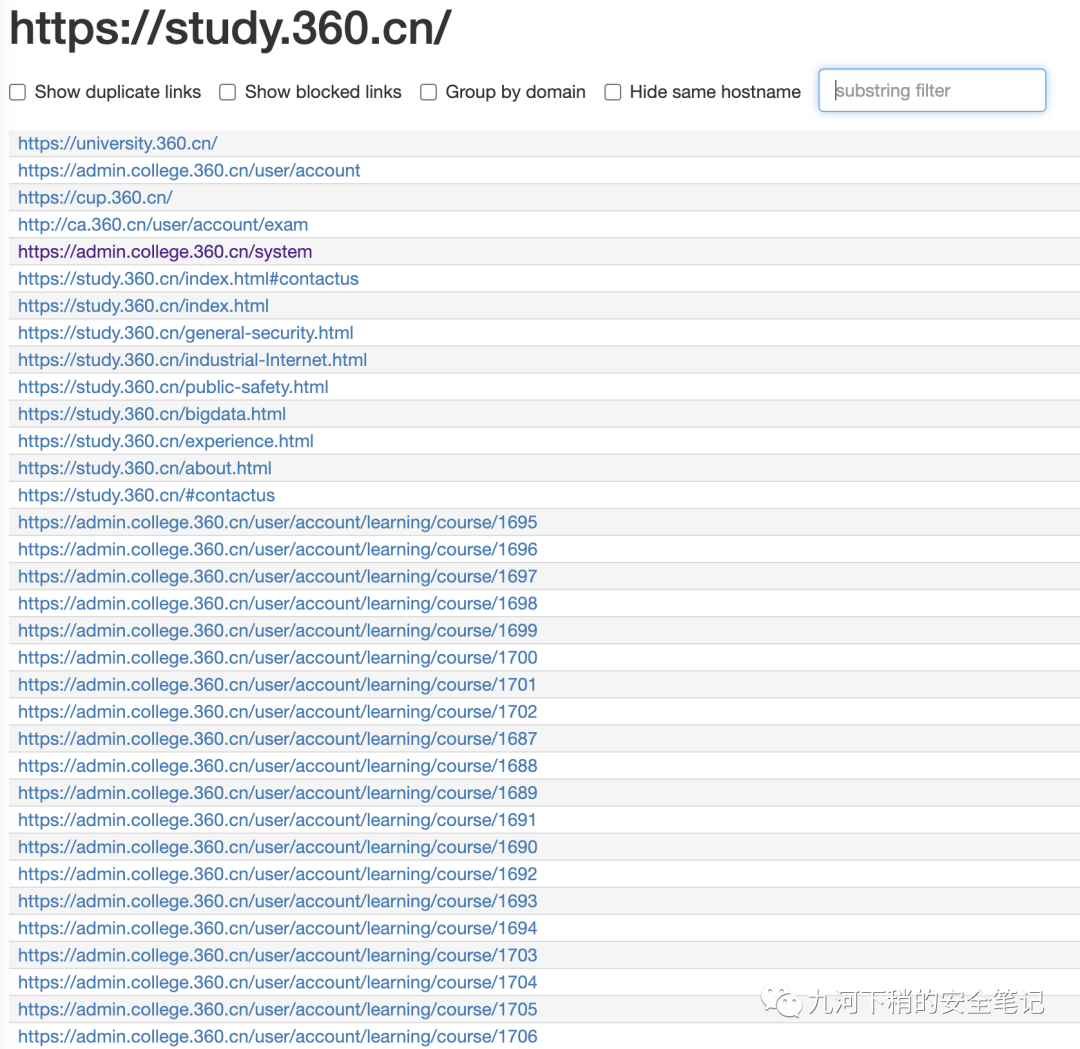This screenshot has width=1080, height=1049.
Task: Open study.360.cn/#contactus link
Action: [146, 495]
